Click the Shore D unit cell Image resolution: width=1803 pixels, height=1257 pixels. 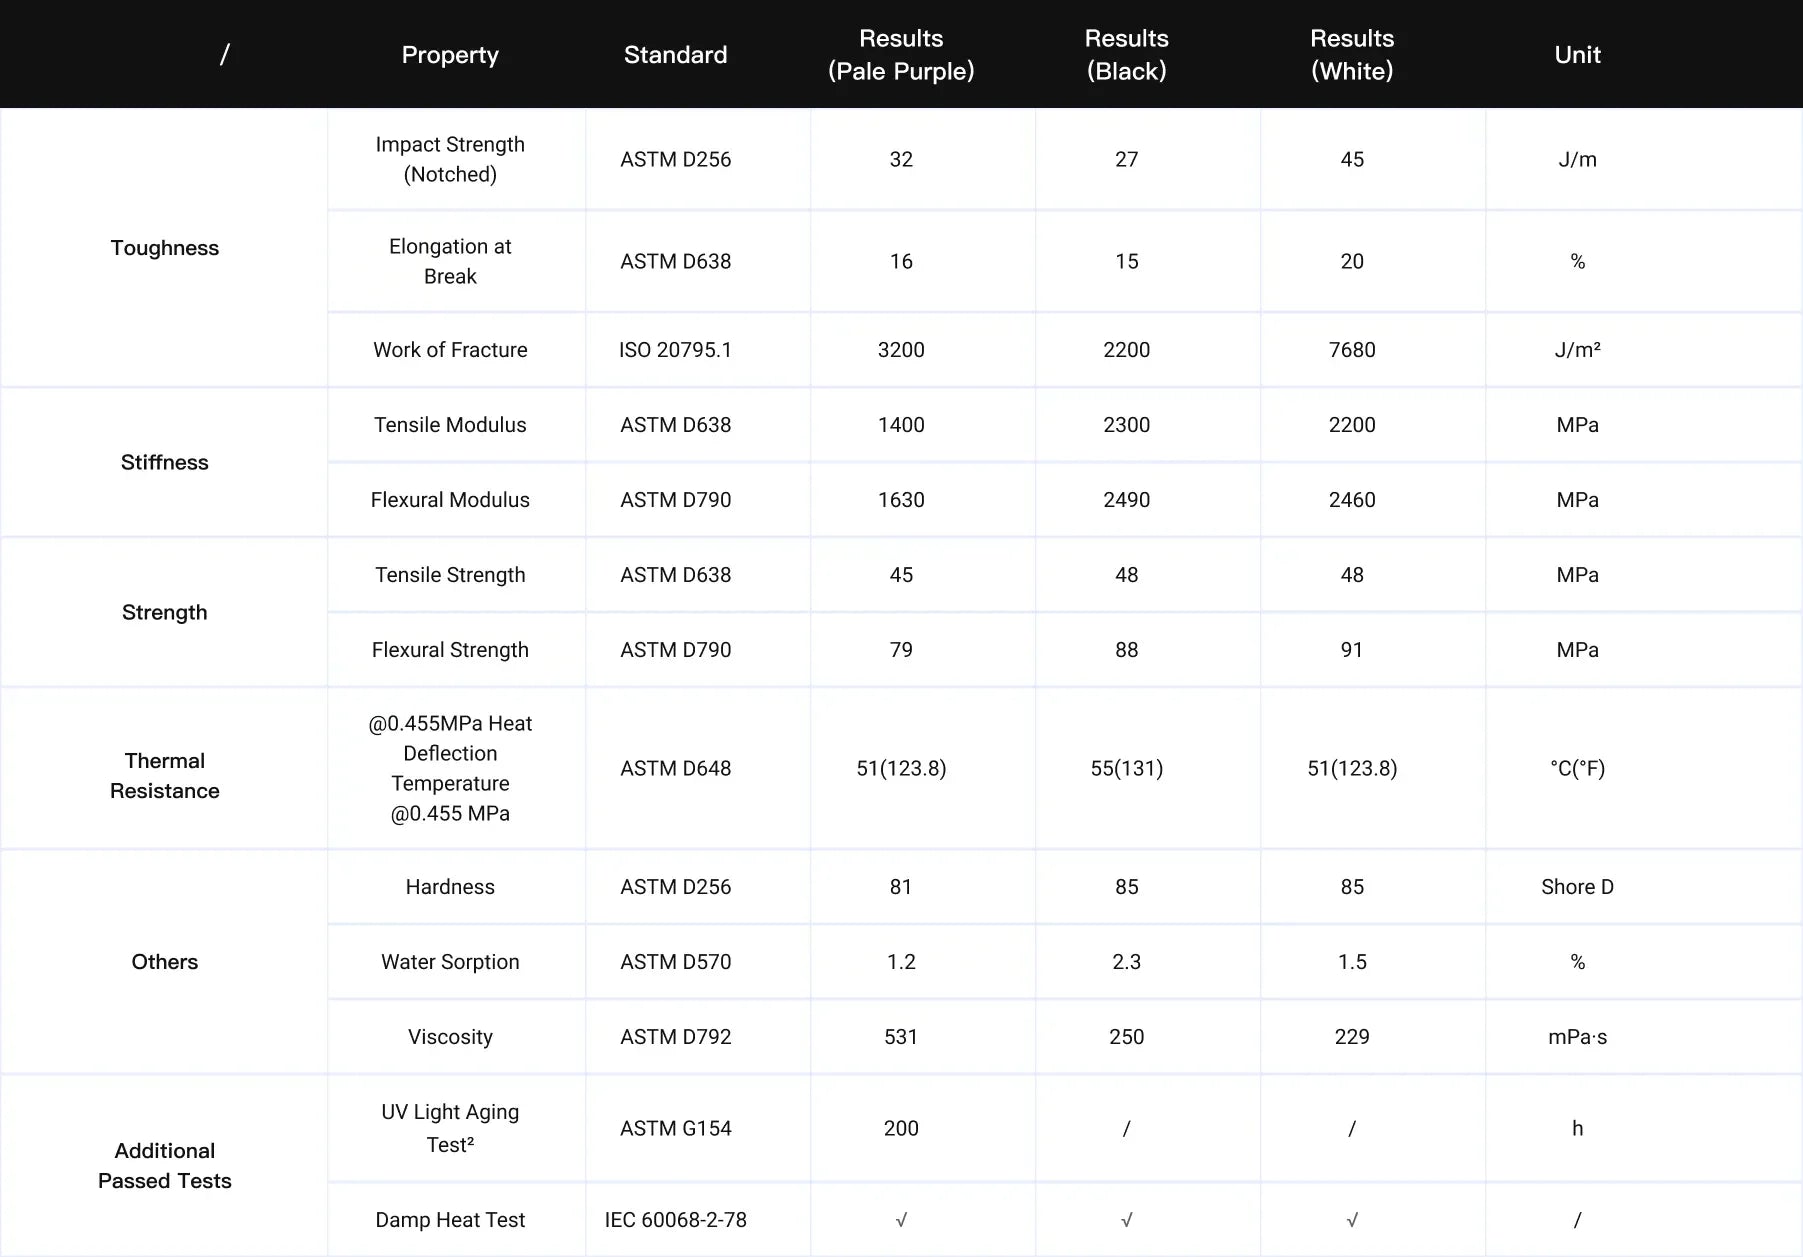point(1577,887)
